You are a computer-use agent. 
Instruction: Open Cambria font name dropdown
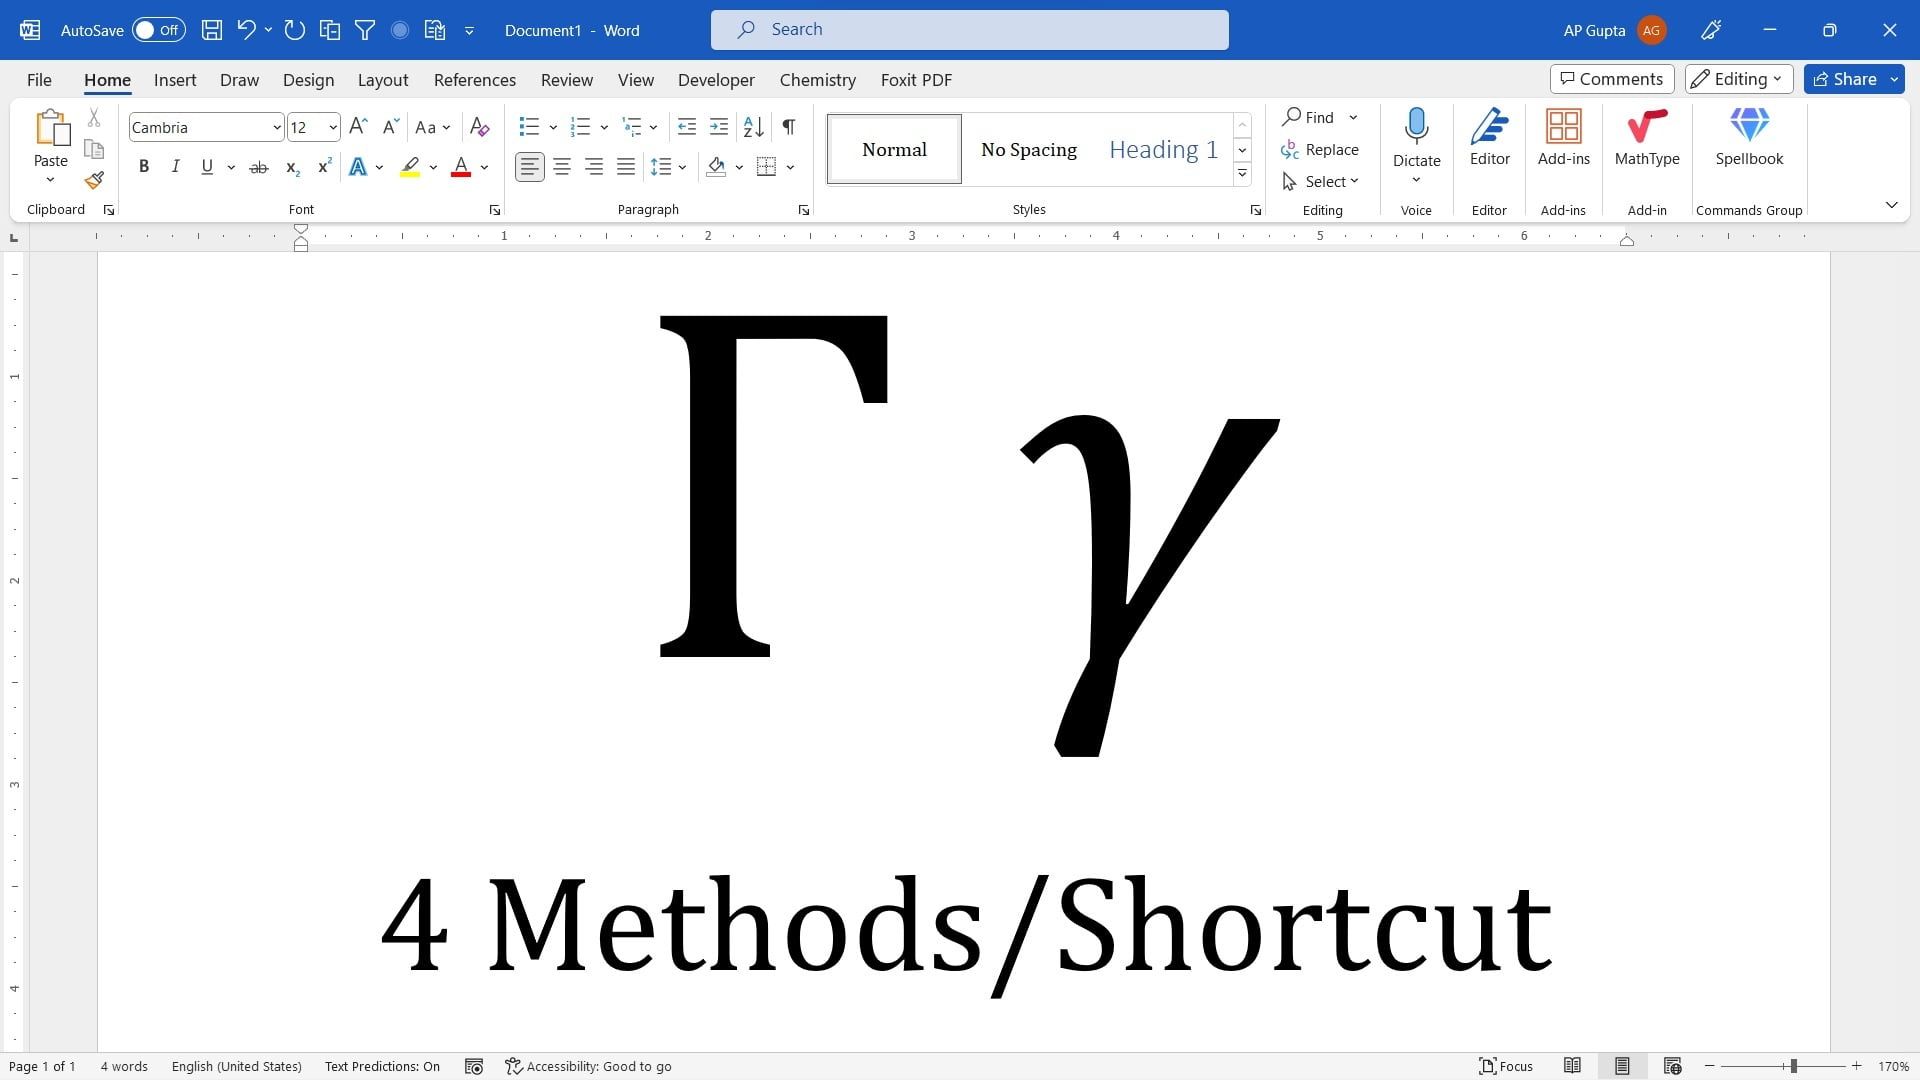point(277,127)
